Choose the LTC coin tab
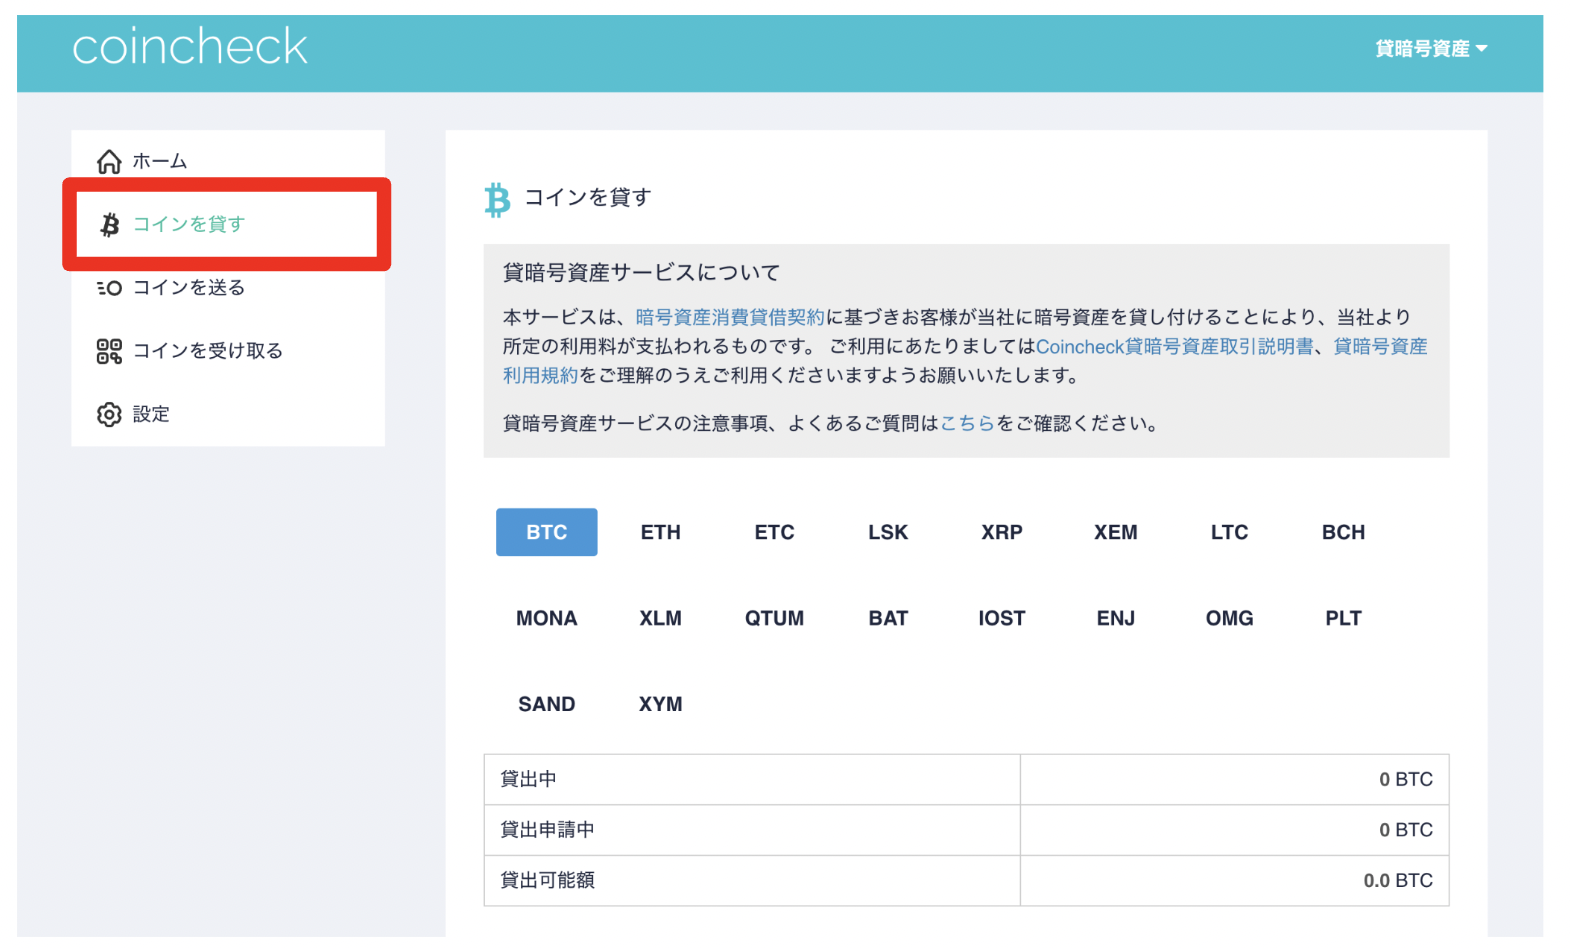1570x948 pixels. click(x=1230, y=532)
